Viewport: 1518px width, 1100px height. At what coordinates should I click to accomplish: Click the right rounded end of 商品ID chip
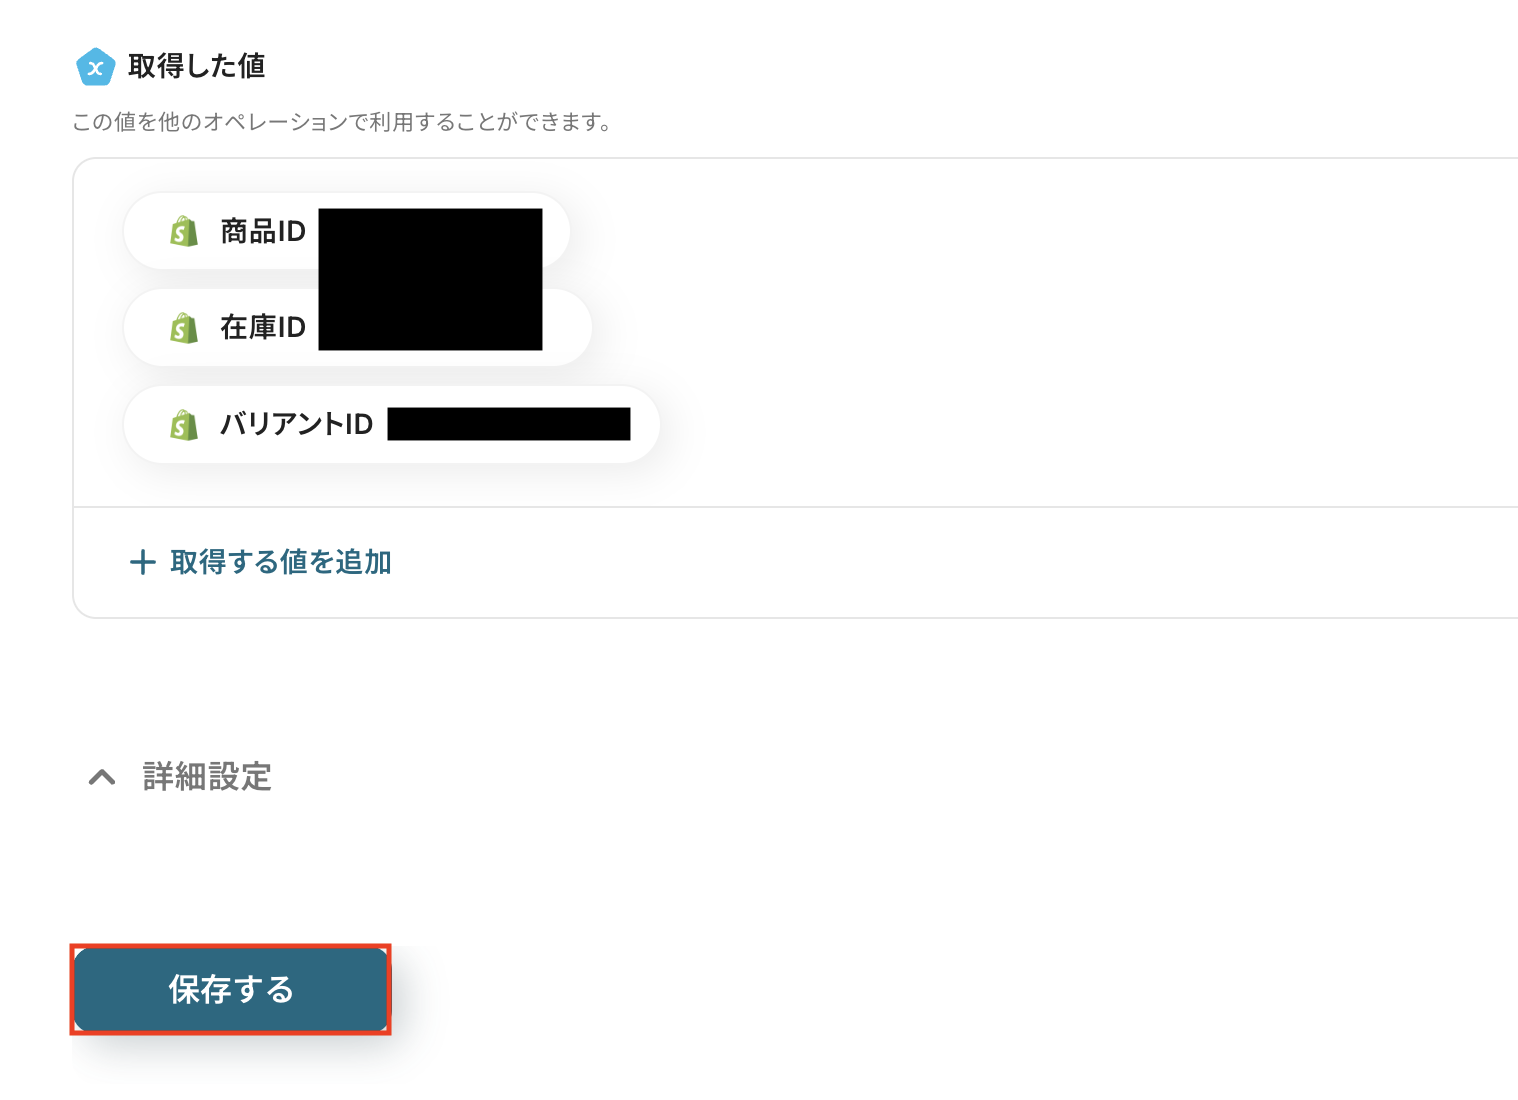(556, 232)
